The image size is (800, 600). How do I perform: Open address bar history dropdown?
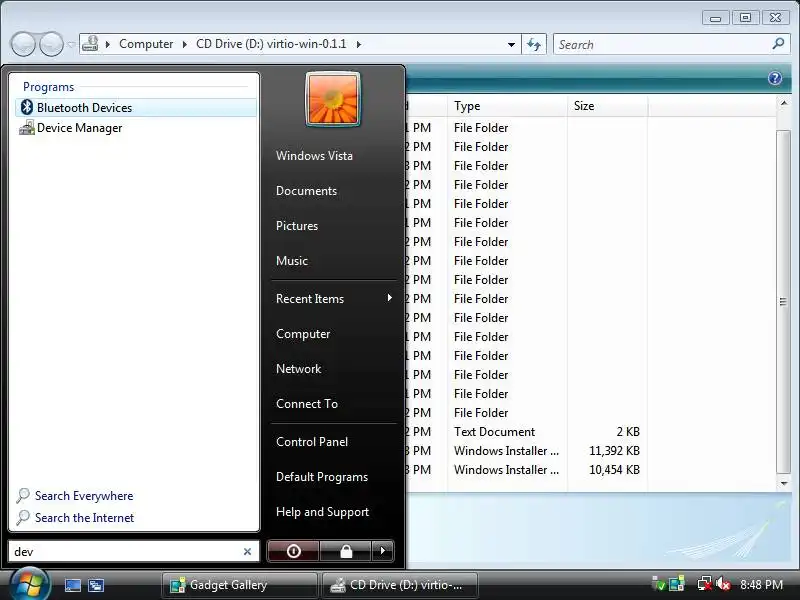click(511, 44)
